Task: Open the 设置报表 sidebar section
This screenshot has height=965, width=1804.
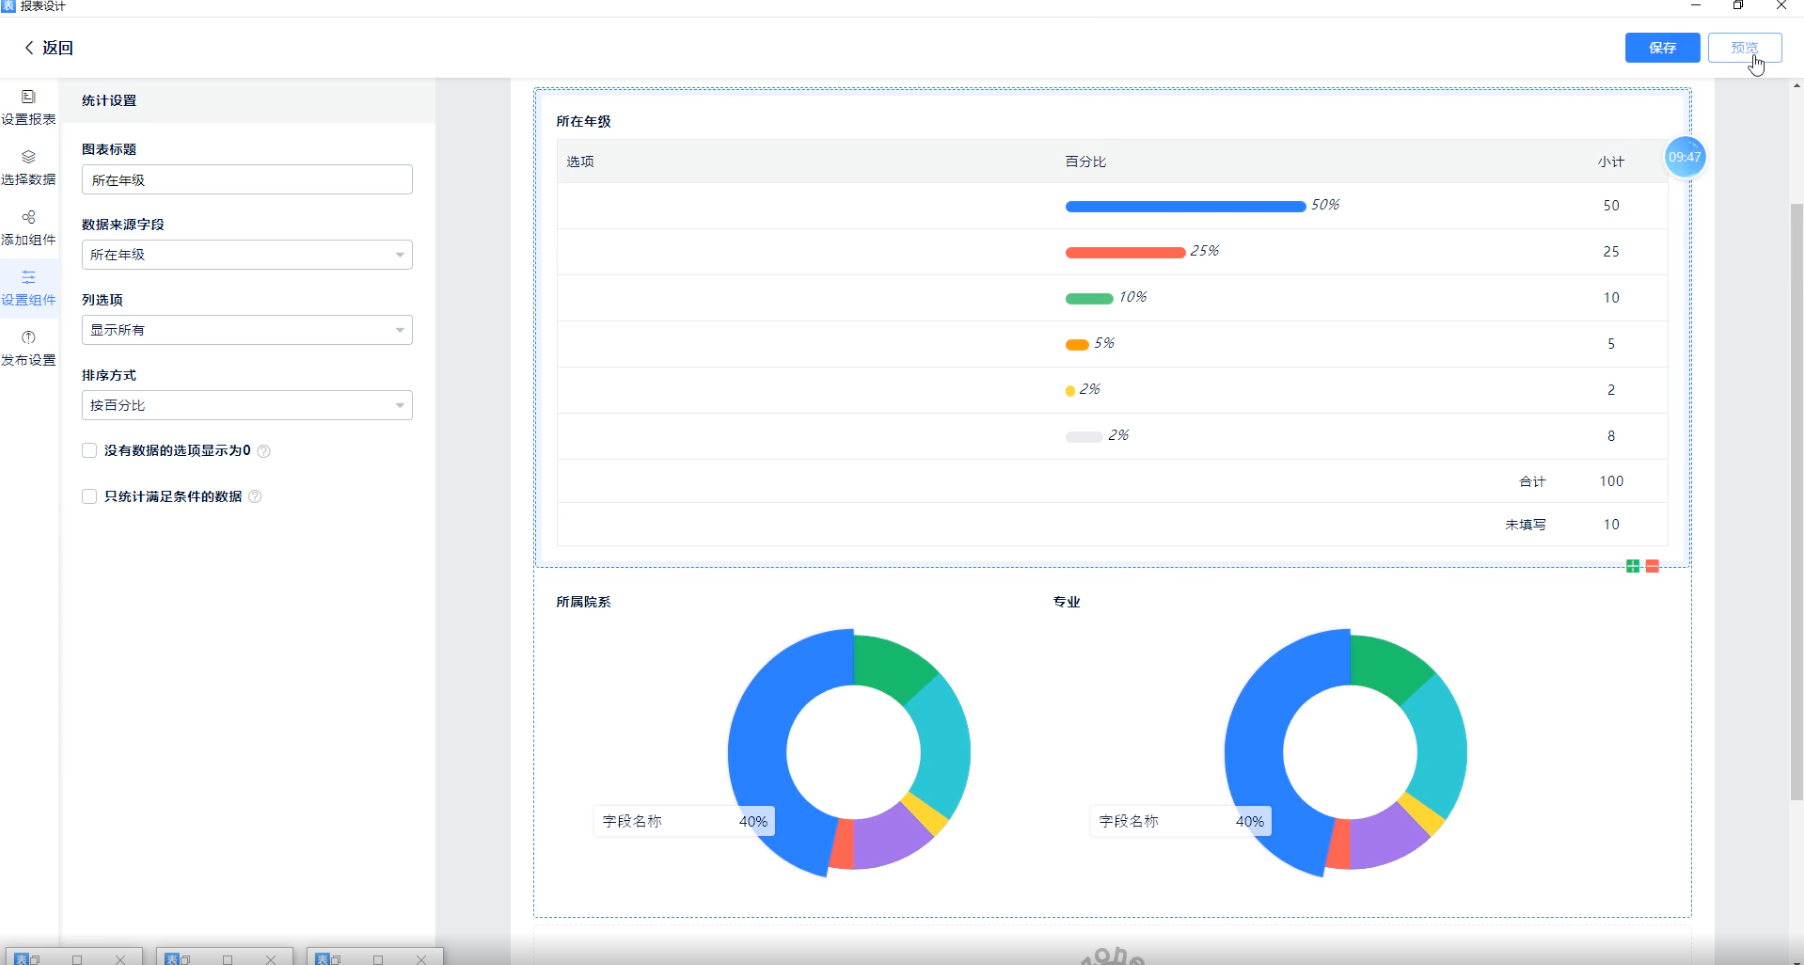Action: click(x=28, y=107)
